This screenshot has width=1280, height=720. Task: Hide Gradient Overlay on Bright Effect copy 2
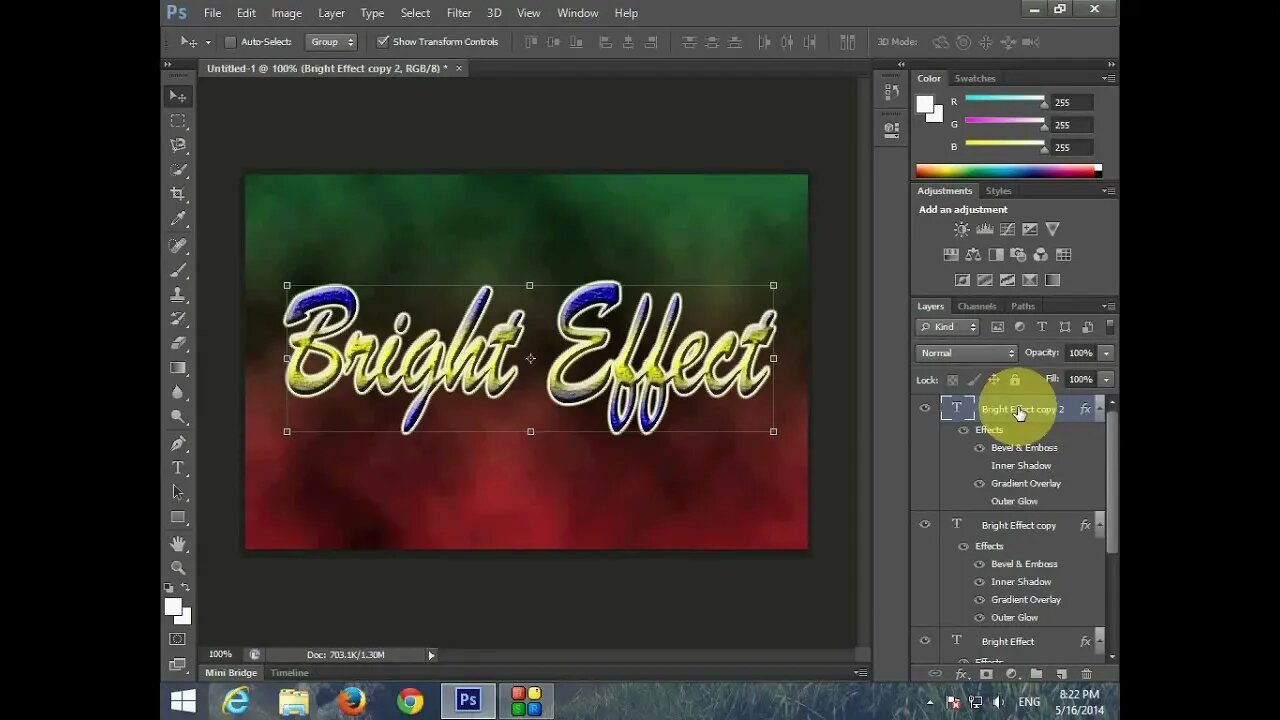tap(979, 484)
